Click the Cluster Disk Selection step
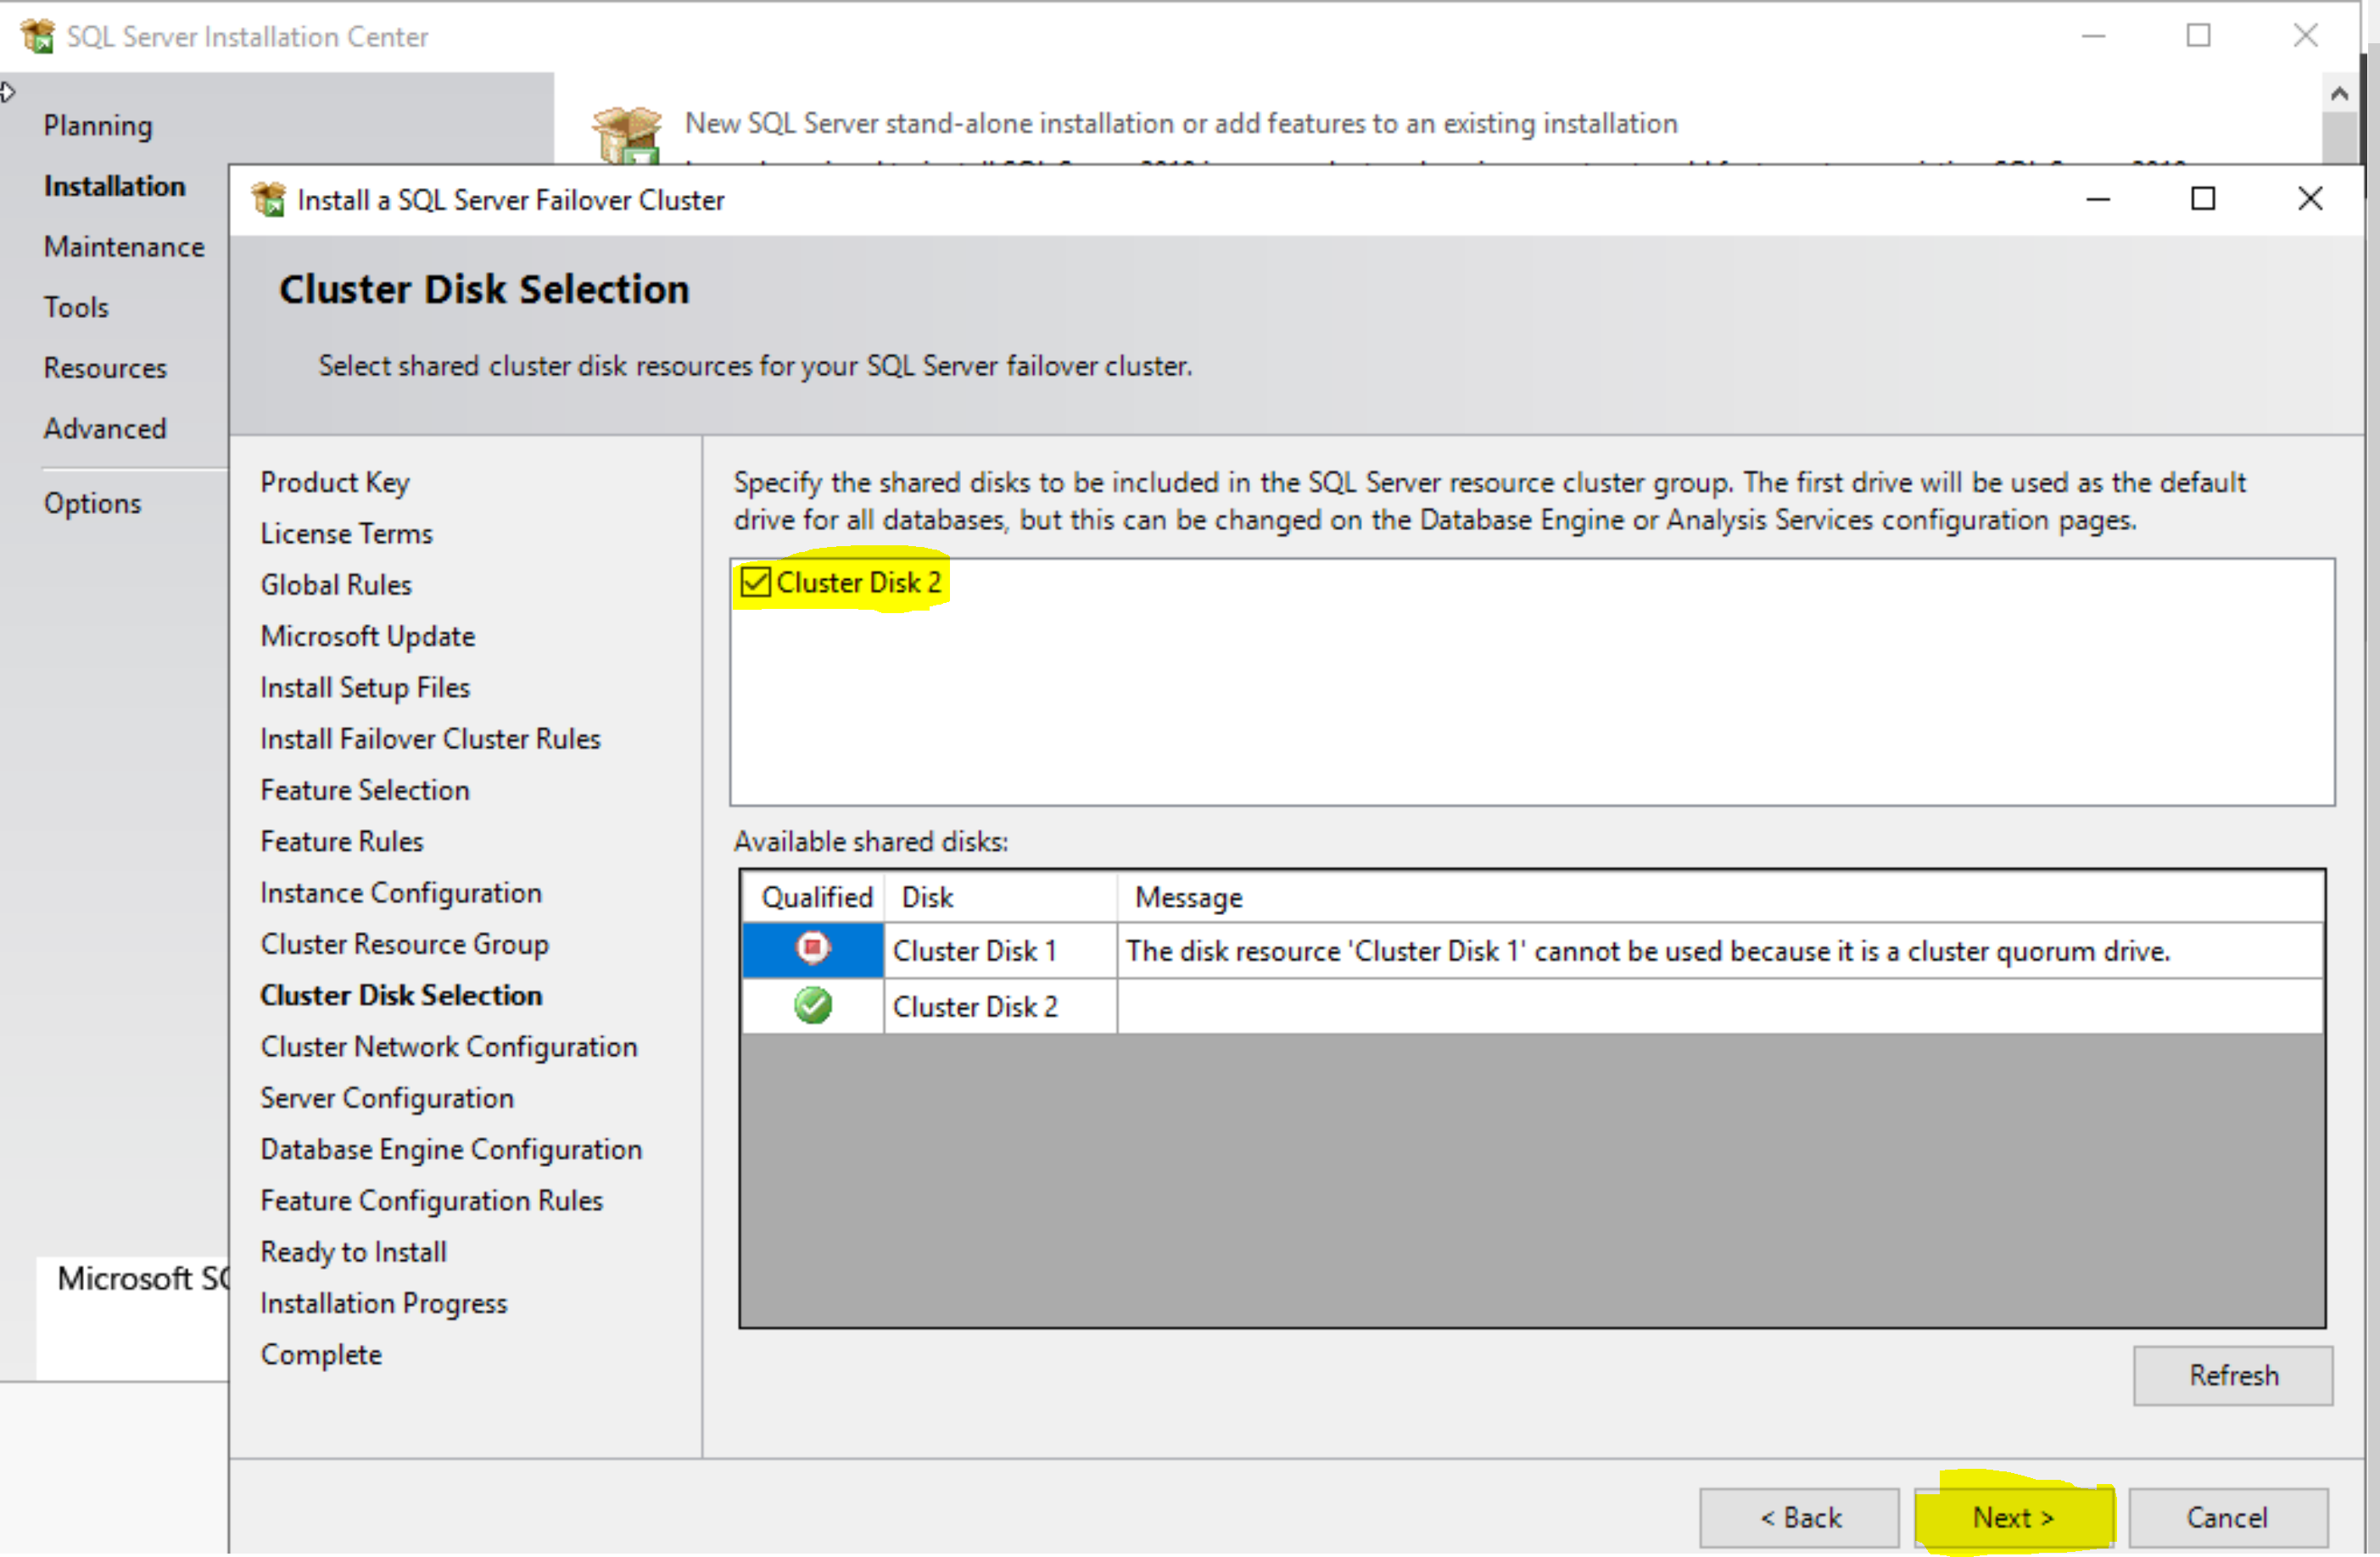 (401, 995)
